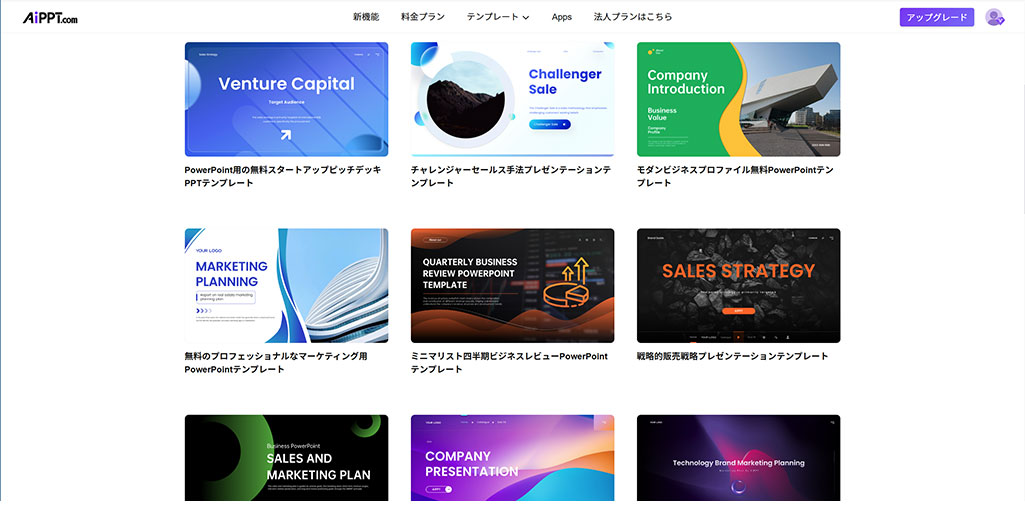
Task: Open Marketing Planning template thumbnail
Action: point(286,285)
